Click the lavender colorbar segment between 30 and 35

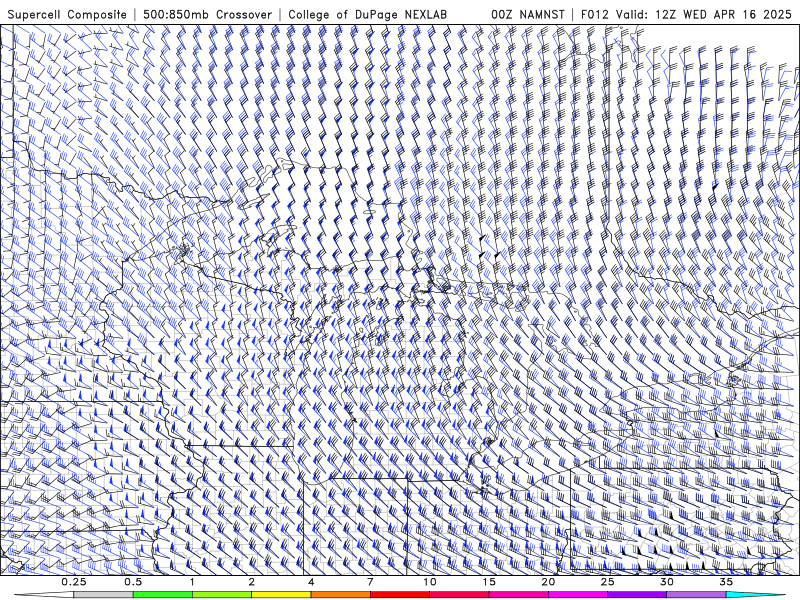pos(696,595)
